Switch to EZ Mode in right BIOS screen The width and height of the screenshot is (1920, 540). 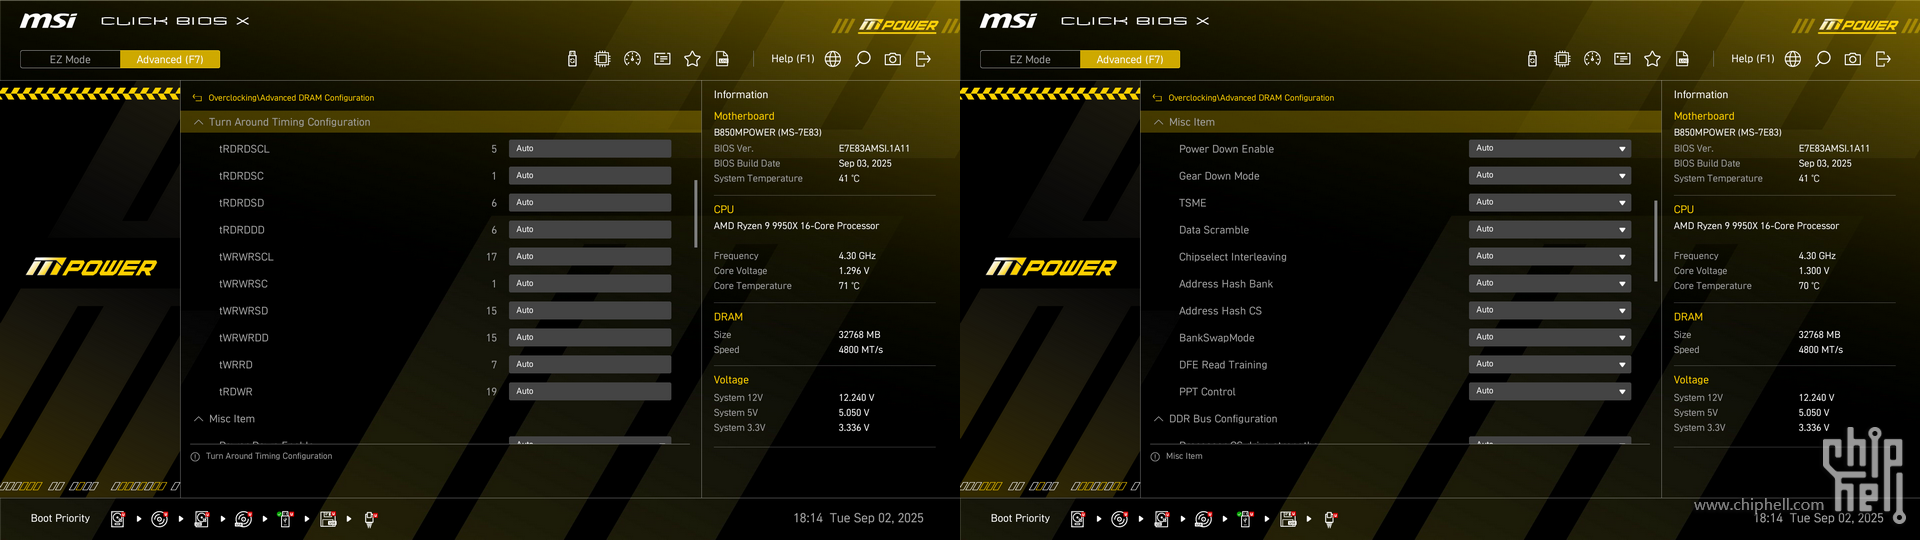coord(1030,59)
